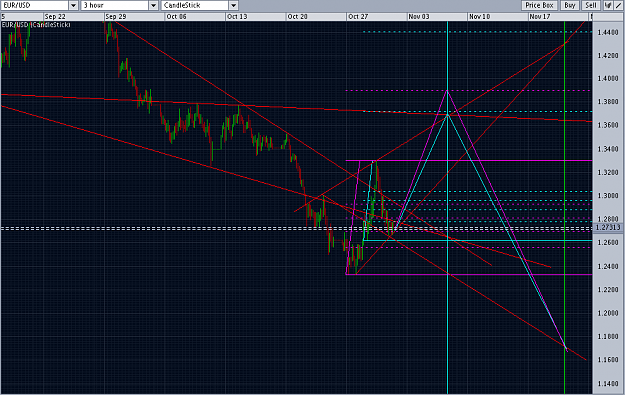Click the 1.3200 price axis label
The height and width of the screenshot is (395, 625).
point(608,173)
